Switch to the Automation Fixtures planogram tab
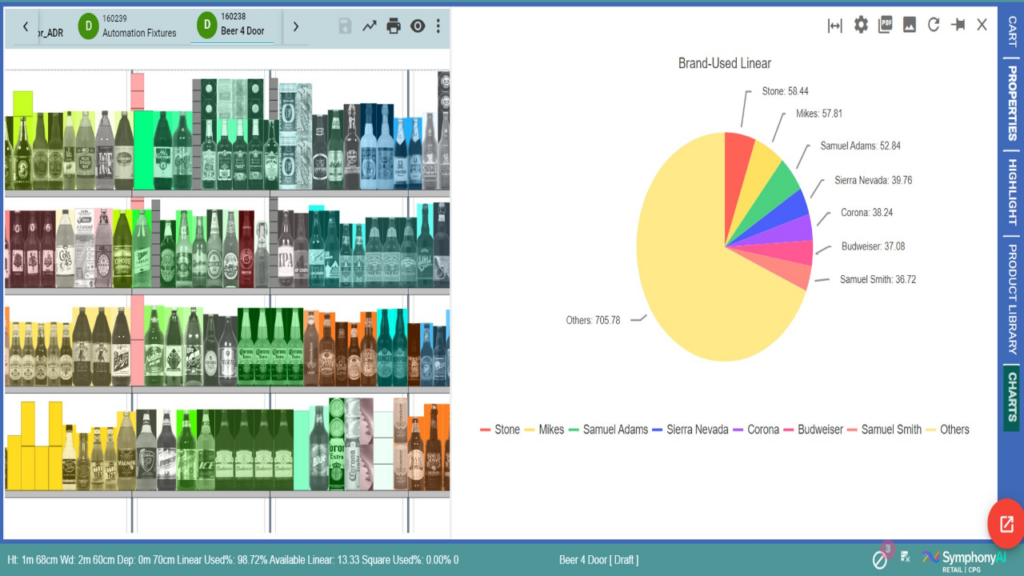The height and width of the screenshot is (576, 1024). tap(130, 25)
